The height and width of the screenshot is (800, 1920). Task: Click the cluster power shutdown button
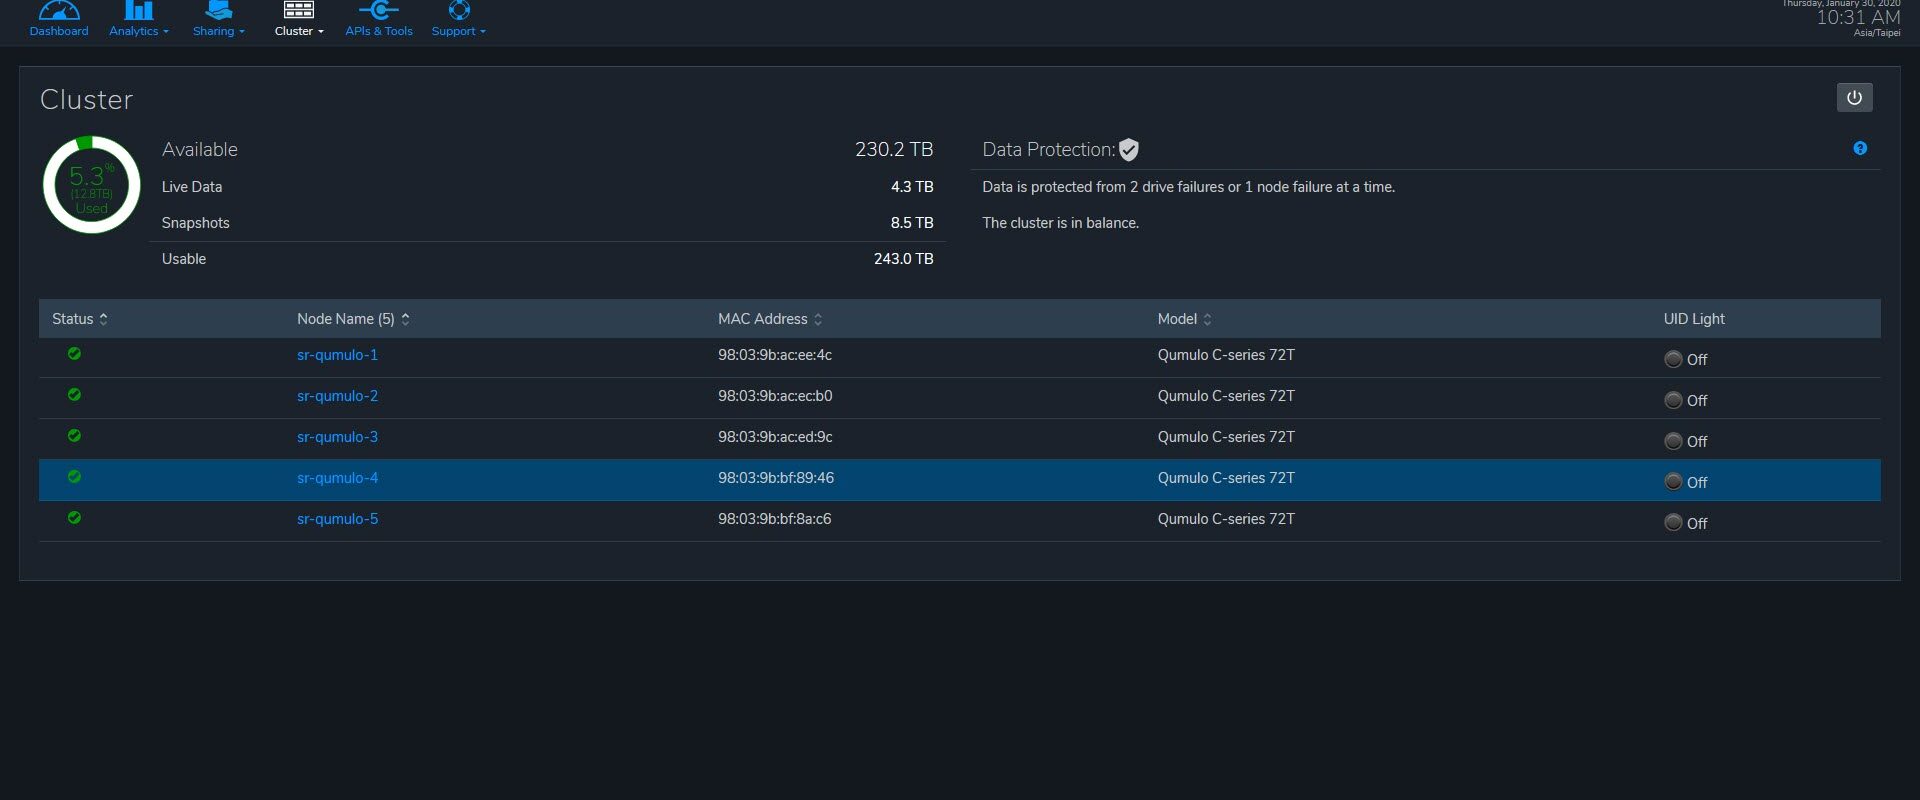1854,98
